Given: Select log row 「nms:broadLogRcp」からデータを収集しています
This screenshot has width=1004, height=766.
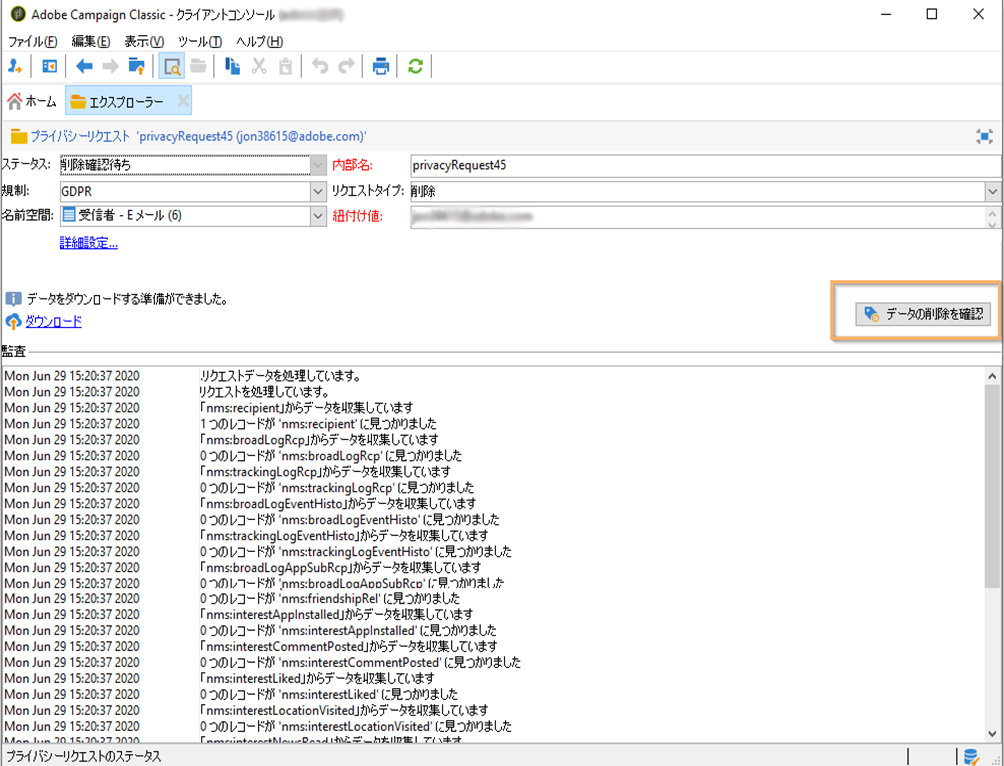Looking at the screenshot, I should point(493,440).
